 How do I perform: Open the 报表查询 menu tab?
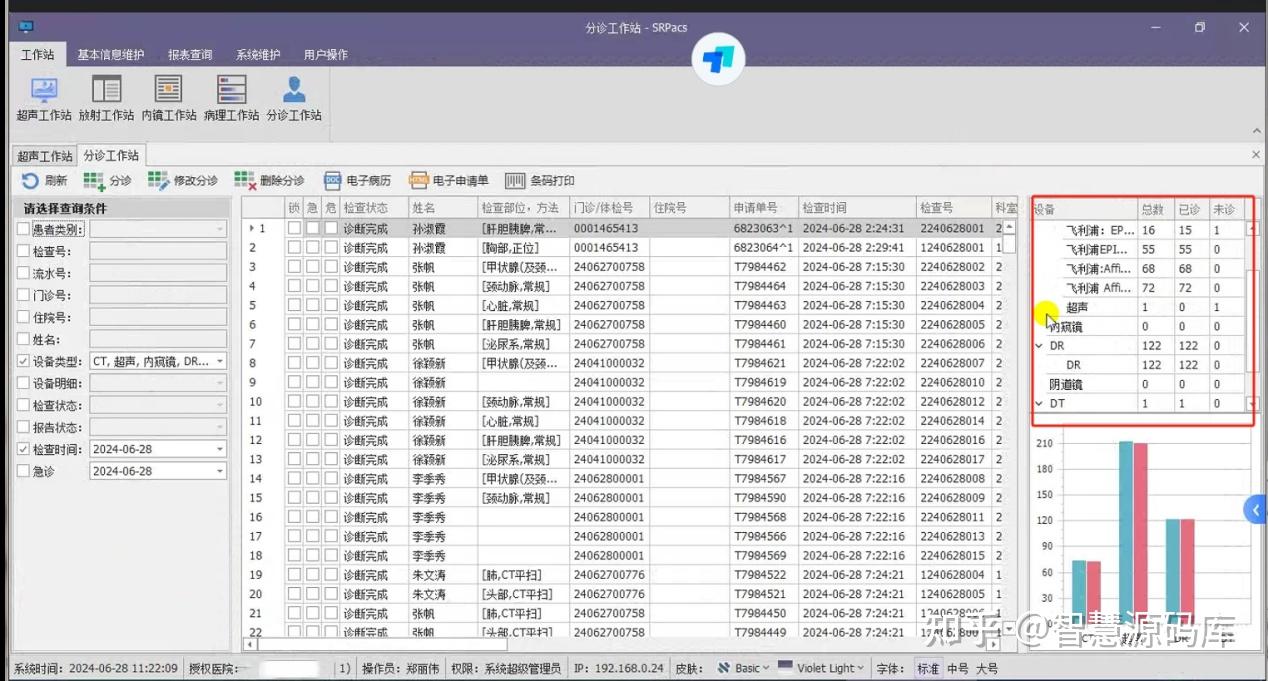(190, 55)
